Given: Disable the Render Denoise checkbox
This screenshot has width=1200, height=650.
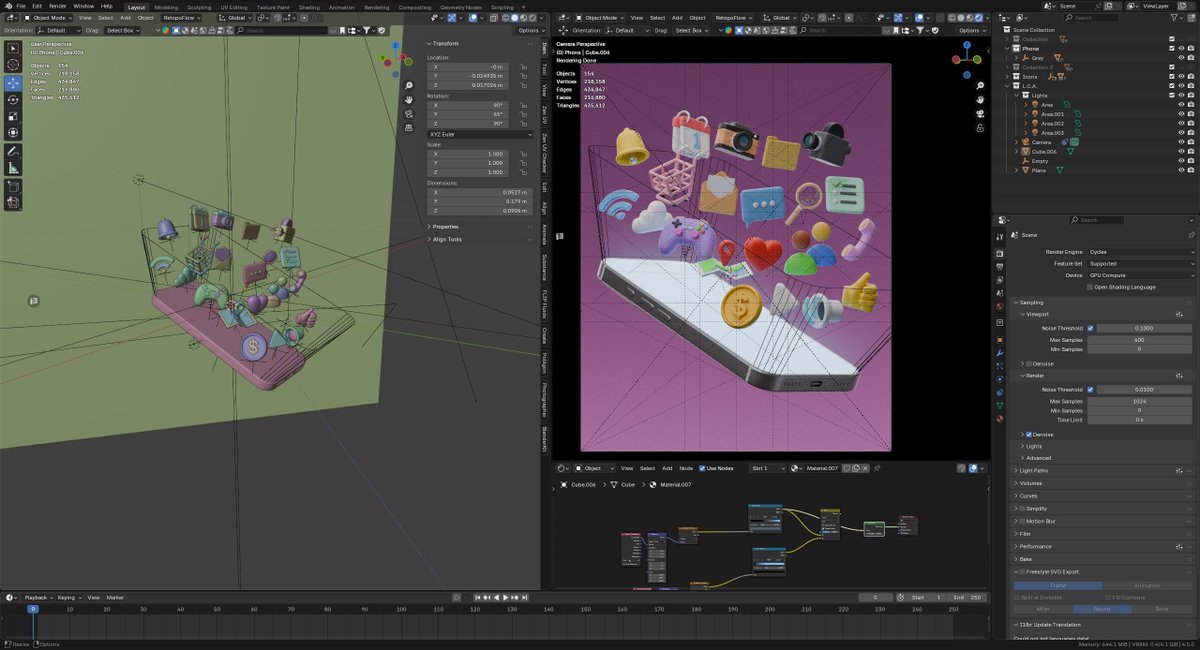Looking at the screenshot, I should pyautogui.click(x=1030, y=435).
